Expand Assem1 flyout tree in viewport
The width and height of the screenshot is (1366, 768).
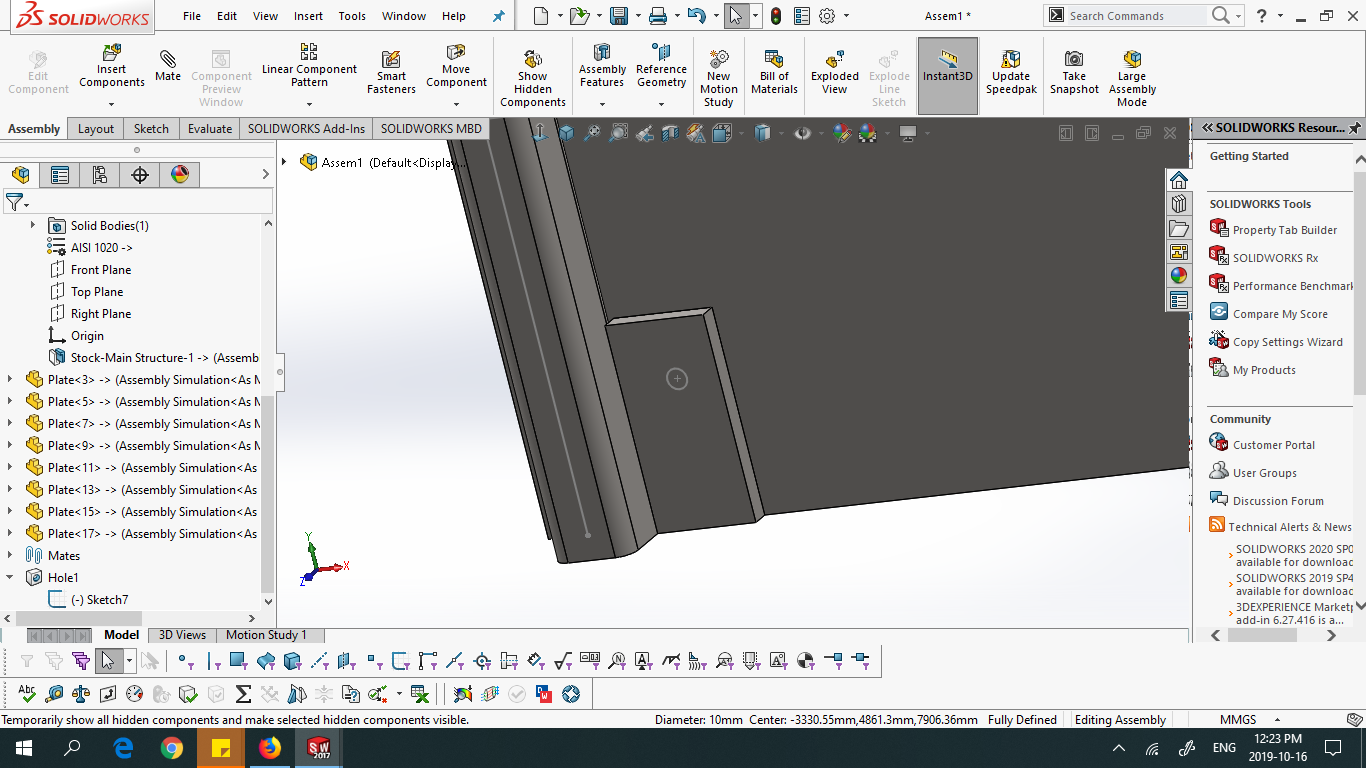coord(285,162)
